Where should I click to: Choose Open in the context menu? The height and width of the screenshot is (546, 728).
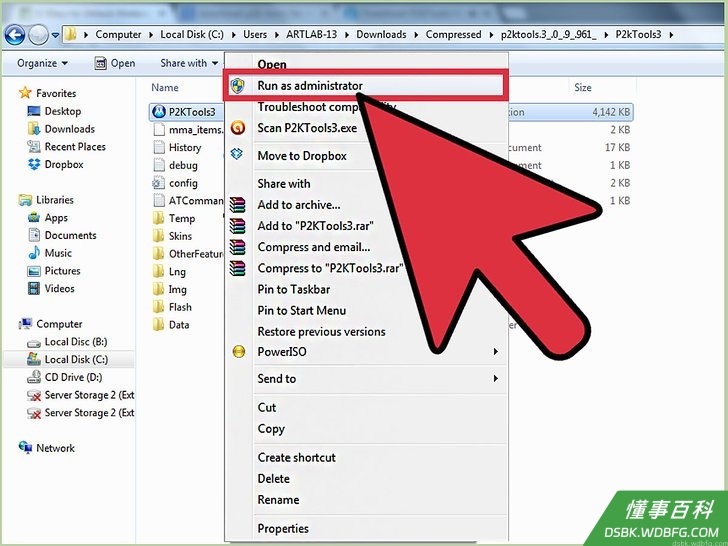(272, 65)
